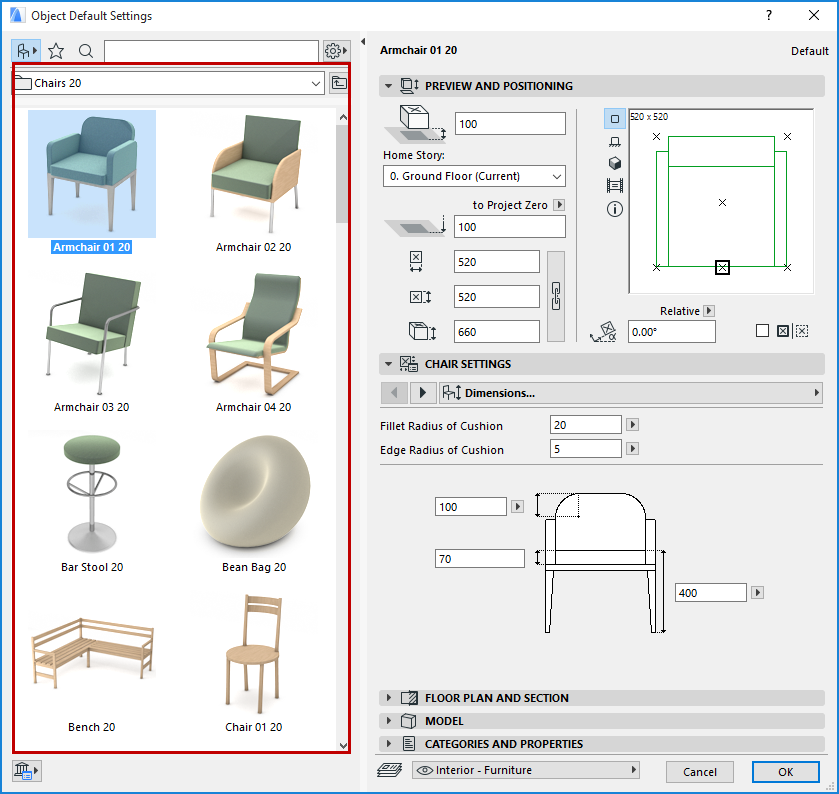Show the object info preview icon
Image resolution: width=839 pixels, height=794 pixels.
click(x=615, y=209)
